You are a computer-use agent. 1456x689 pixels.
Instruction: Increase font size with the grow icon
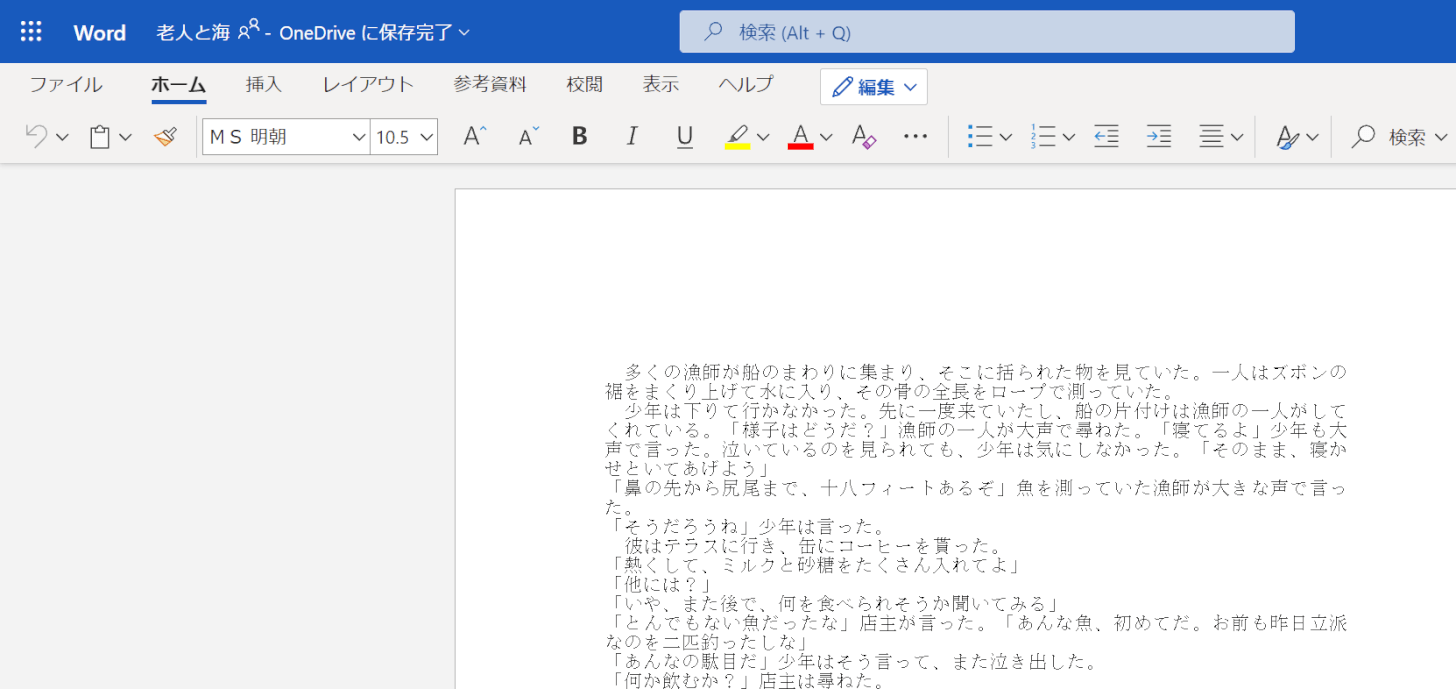475,137
